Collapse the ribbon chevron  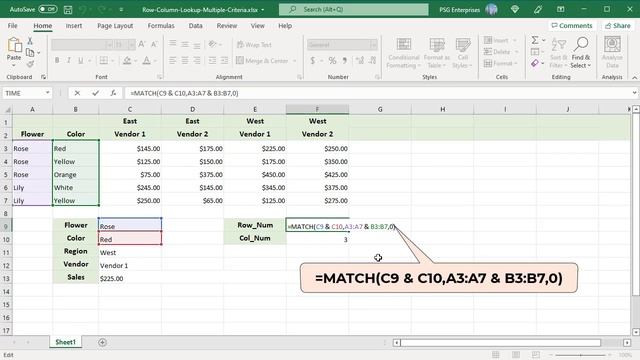[634, 77]
